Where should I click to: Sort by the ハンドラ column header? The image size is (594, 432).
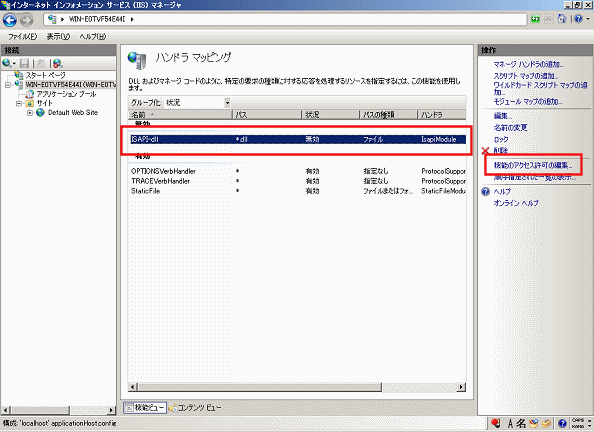(x=442, y=114)
